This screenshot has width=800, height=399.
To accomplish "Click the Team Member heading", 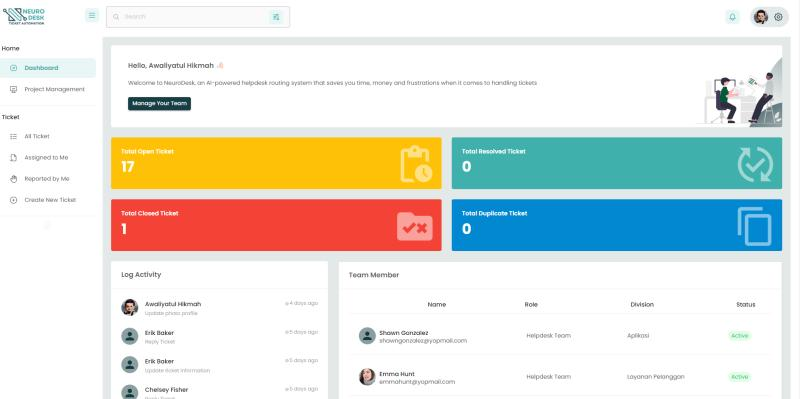I will (374, 275).
